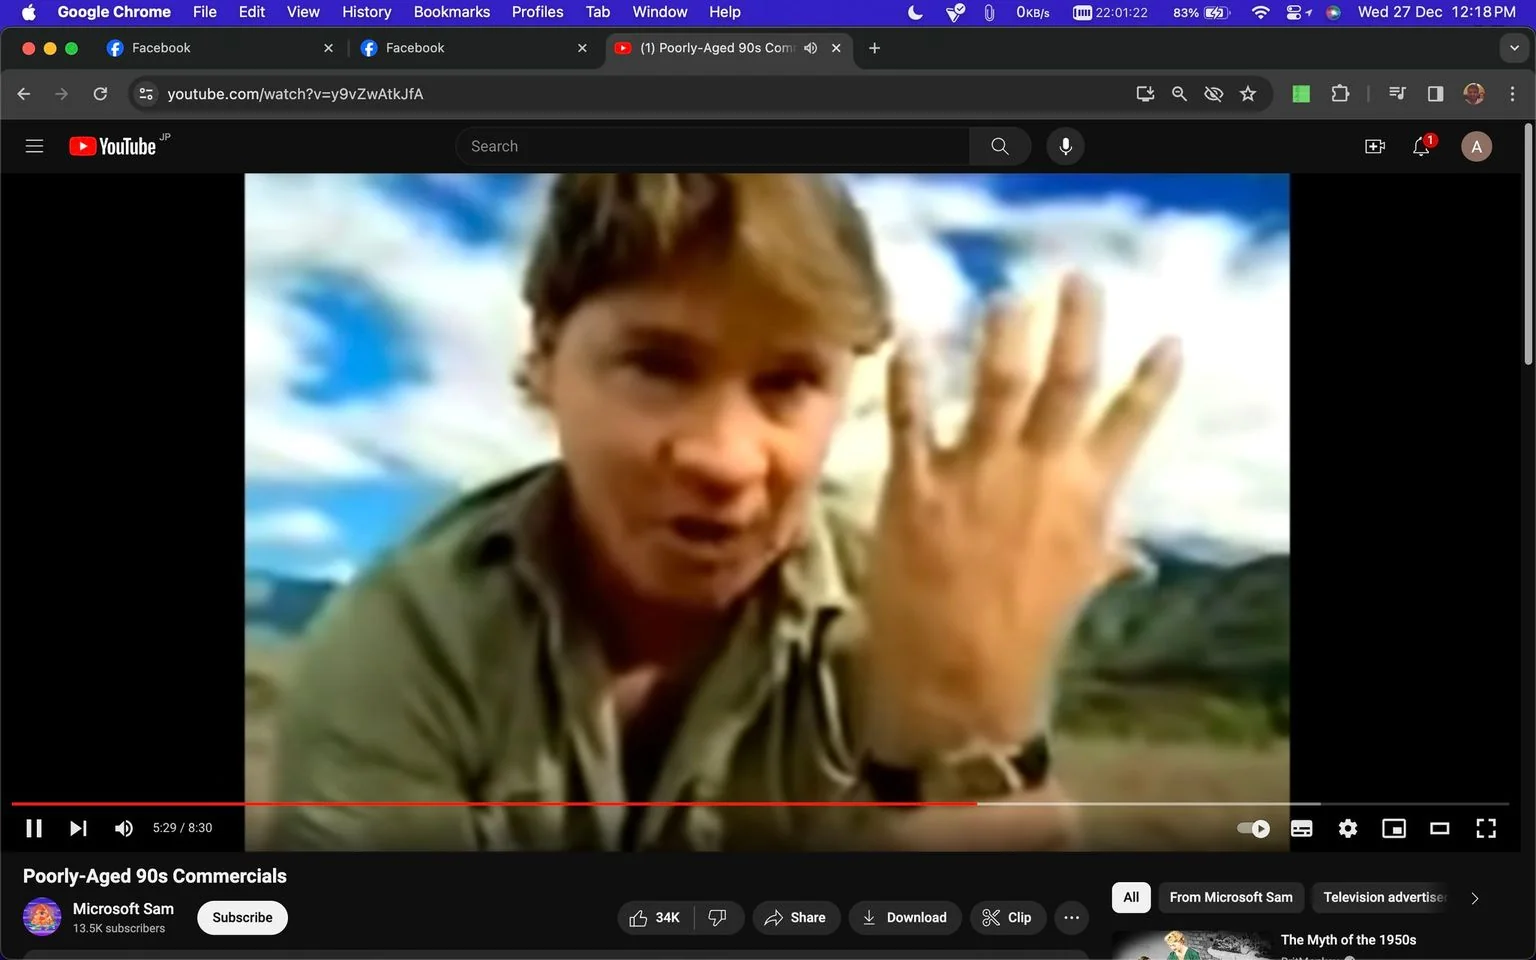Show more filter chips arrow
1536x960 pixels.
[1474, 898]
